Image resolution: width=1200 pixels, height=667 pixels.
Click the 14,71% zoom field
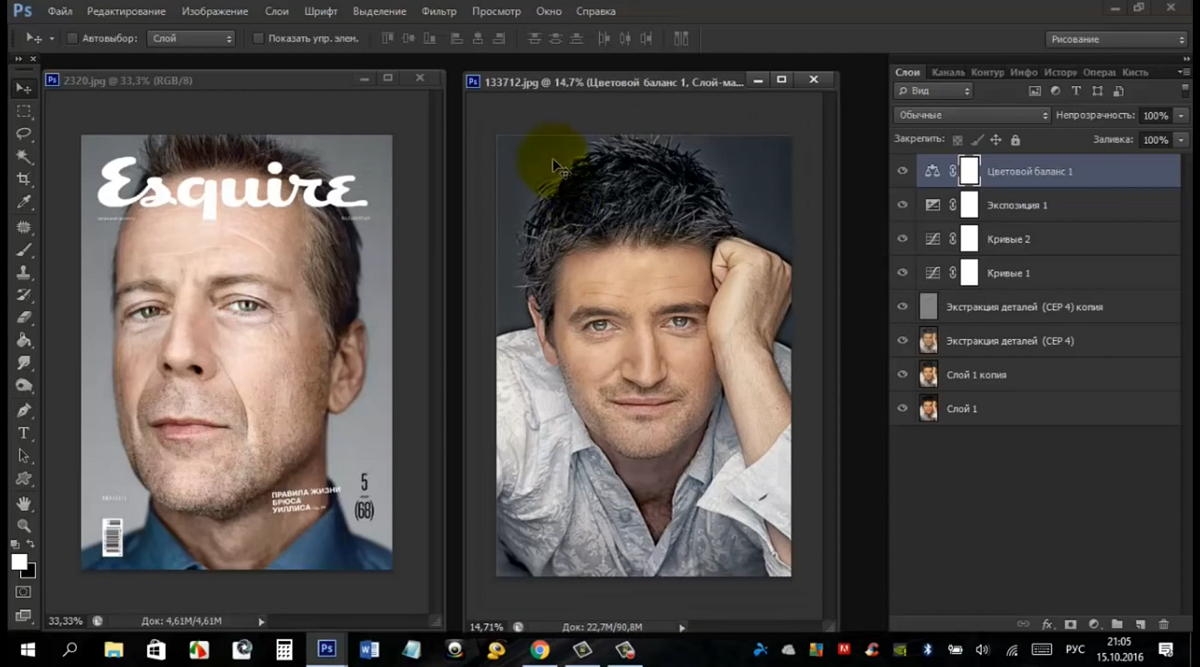[487, 627]
